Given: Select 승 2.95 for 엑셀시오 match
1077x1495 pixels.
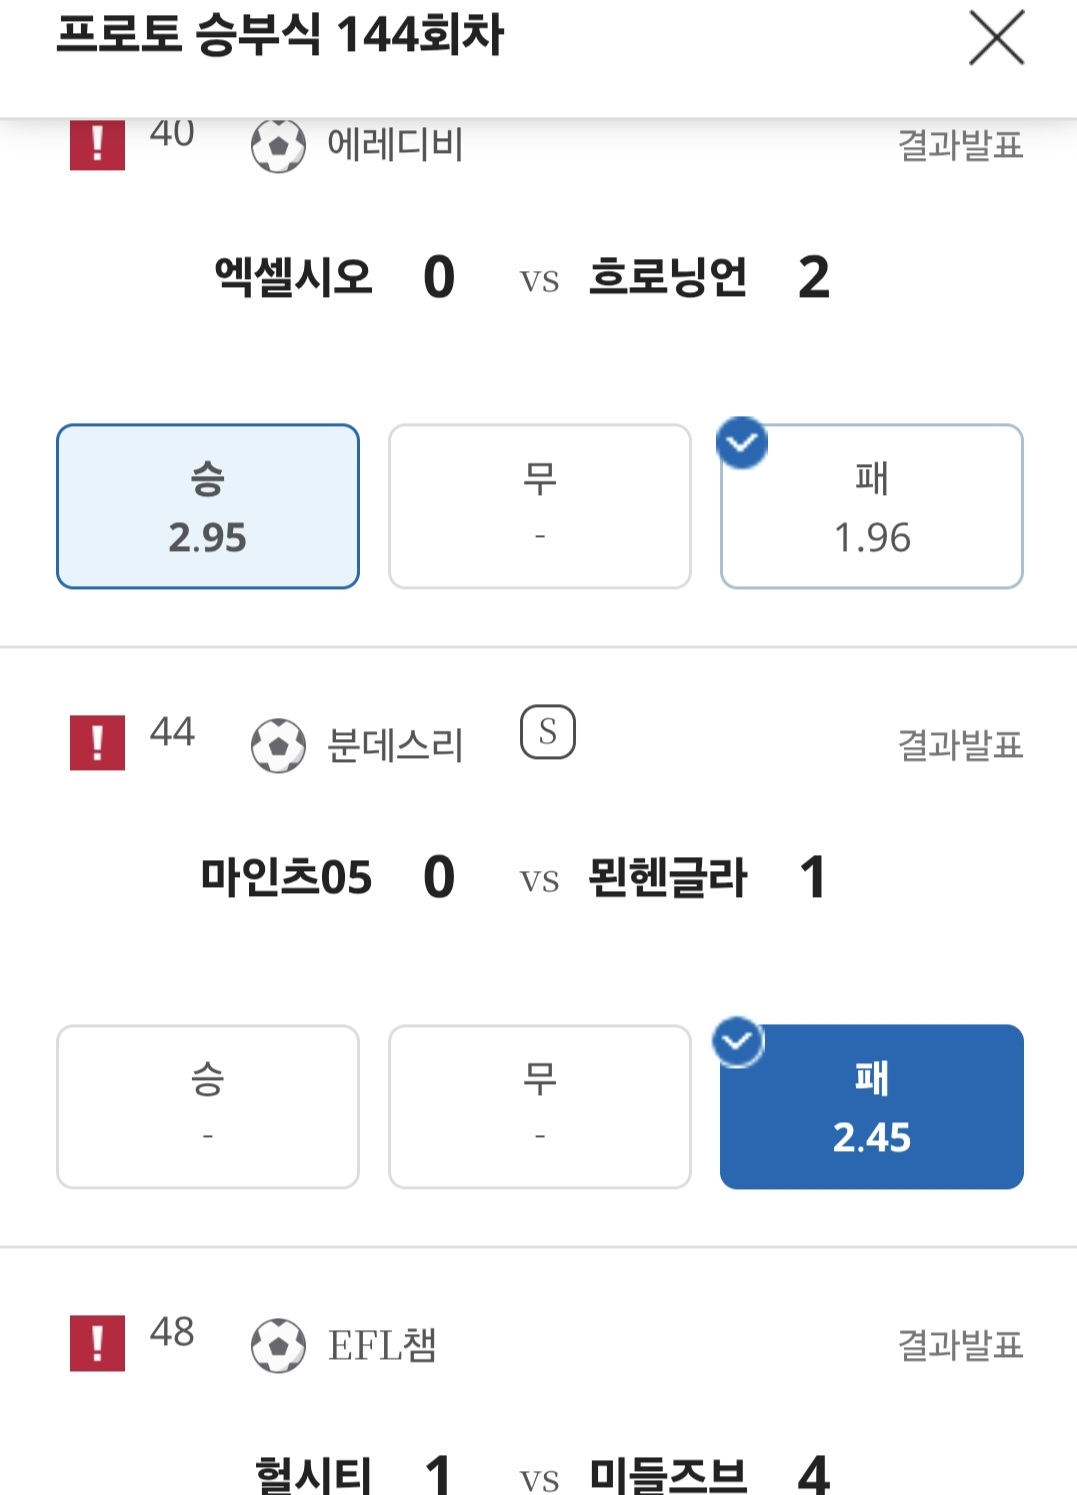Looking at the screenshot, I should [x=207, y=506].
